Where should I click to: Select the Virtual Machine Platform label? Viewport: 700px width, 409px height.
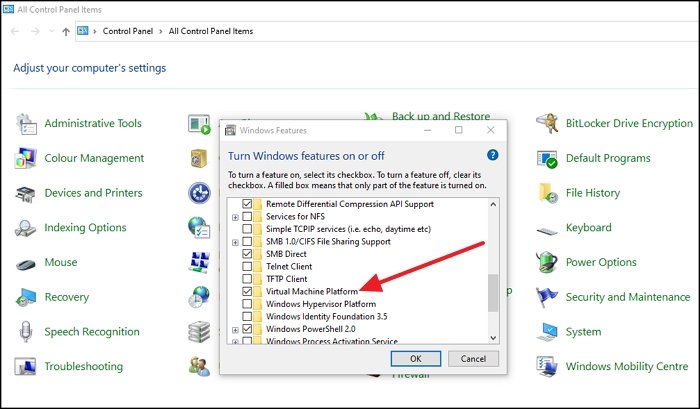coord(312,292)
